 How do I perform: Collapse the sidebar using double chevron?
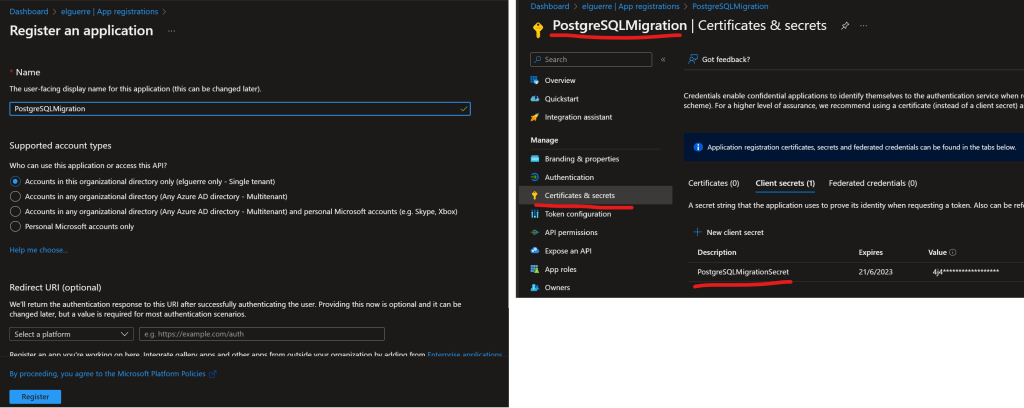click(662, 60)
